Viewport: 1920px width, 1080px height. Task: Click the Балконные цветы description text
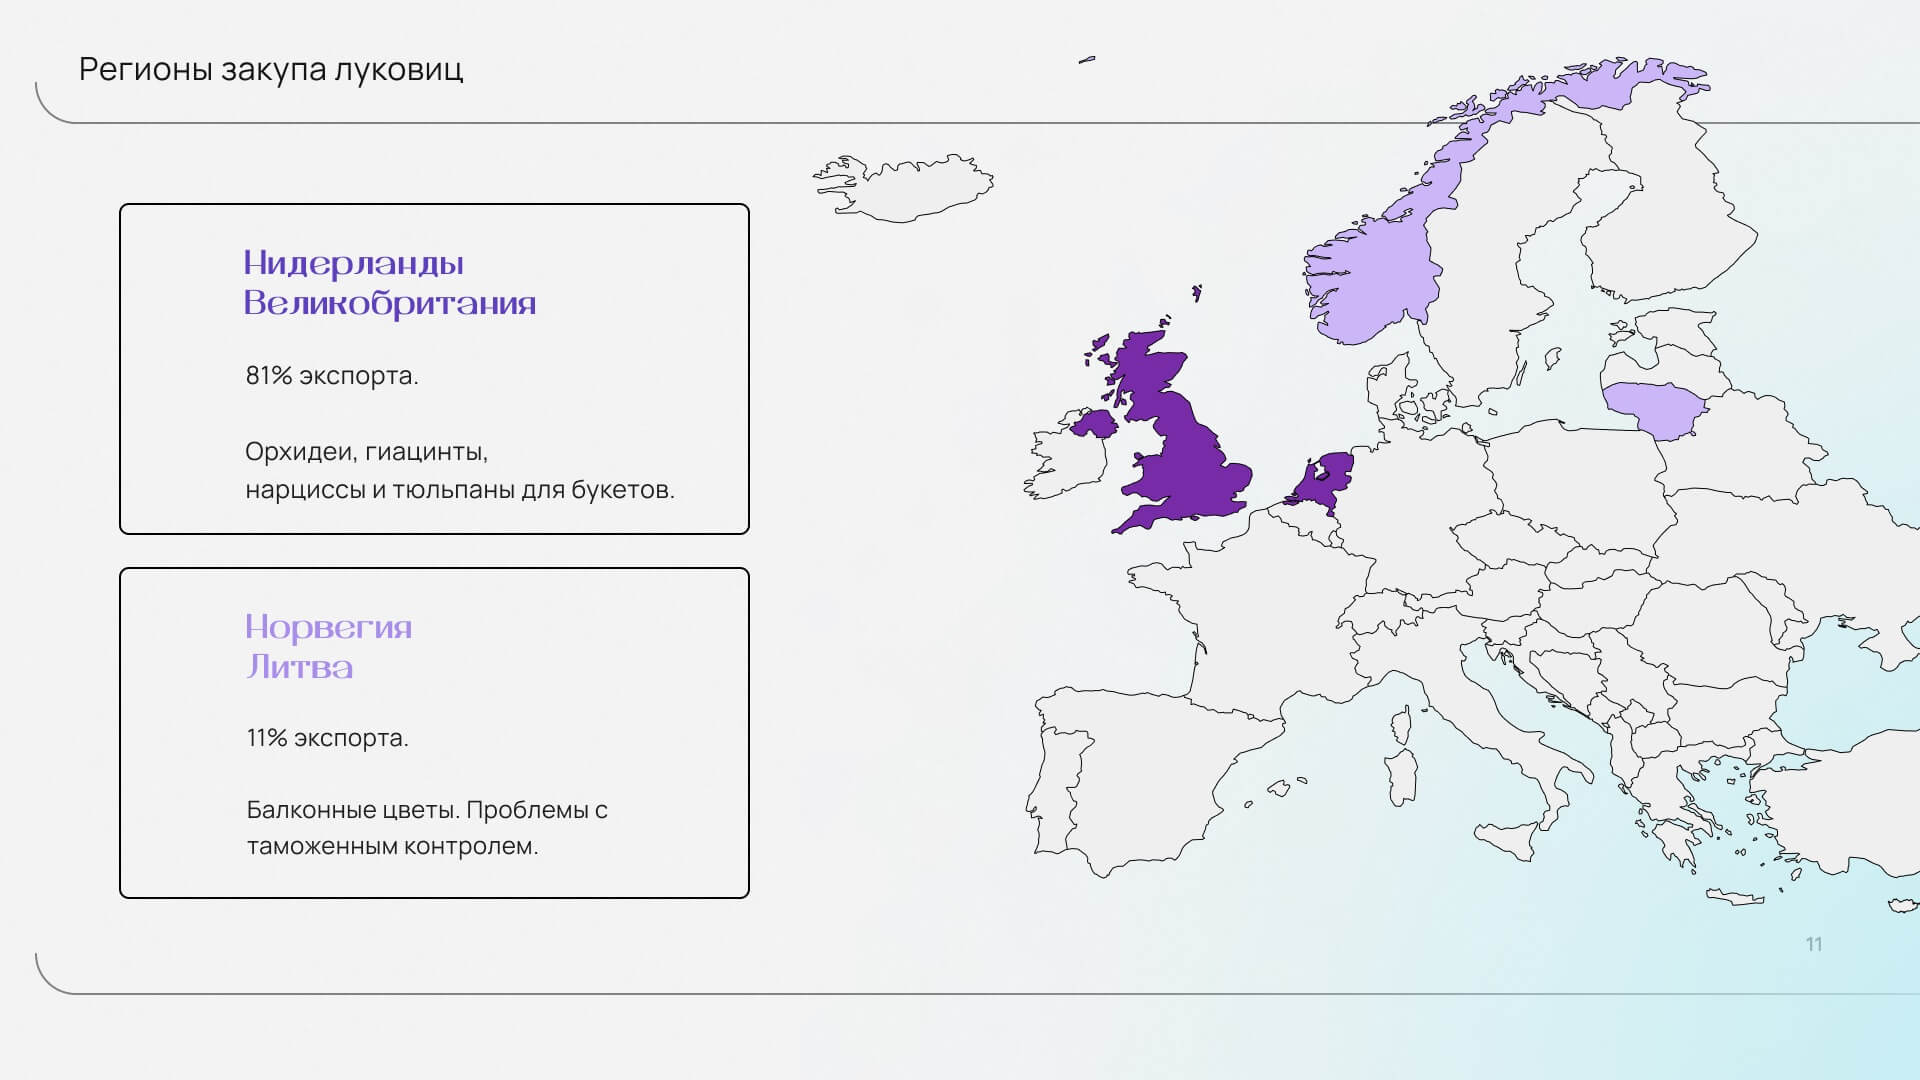tap(427, 828)
